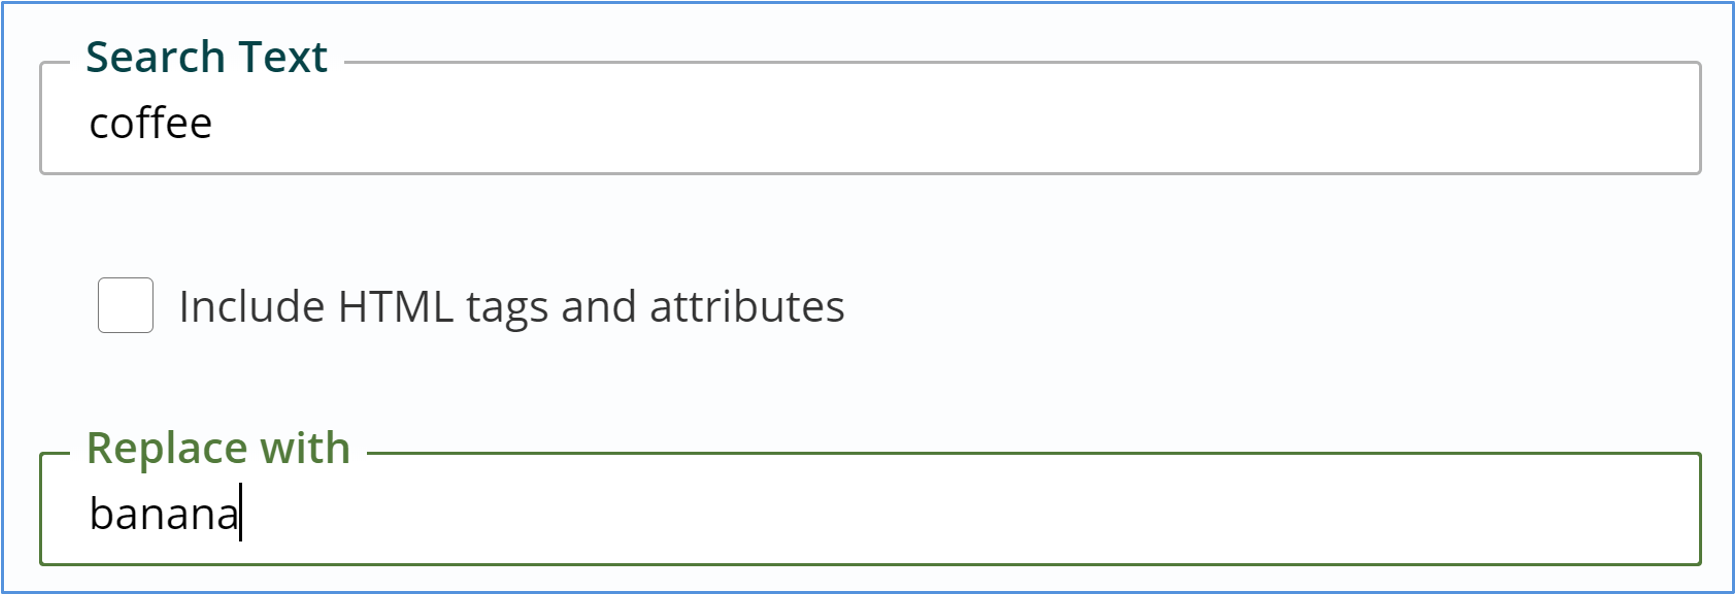Click the 'Replace with' field label
The height and width of the screenshot is (596, 1736).
[218, 448]
